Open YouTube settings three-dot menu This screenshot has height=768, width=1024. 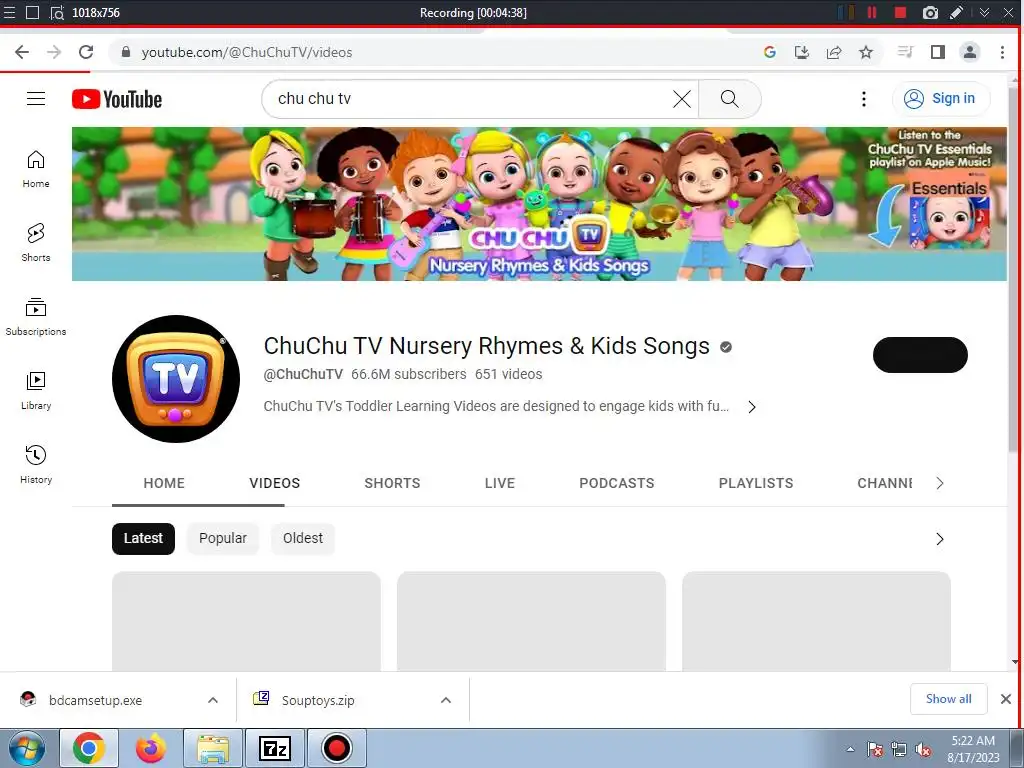click(x=863, y=99)
